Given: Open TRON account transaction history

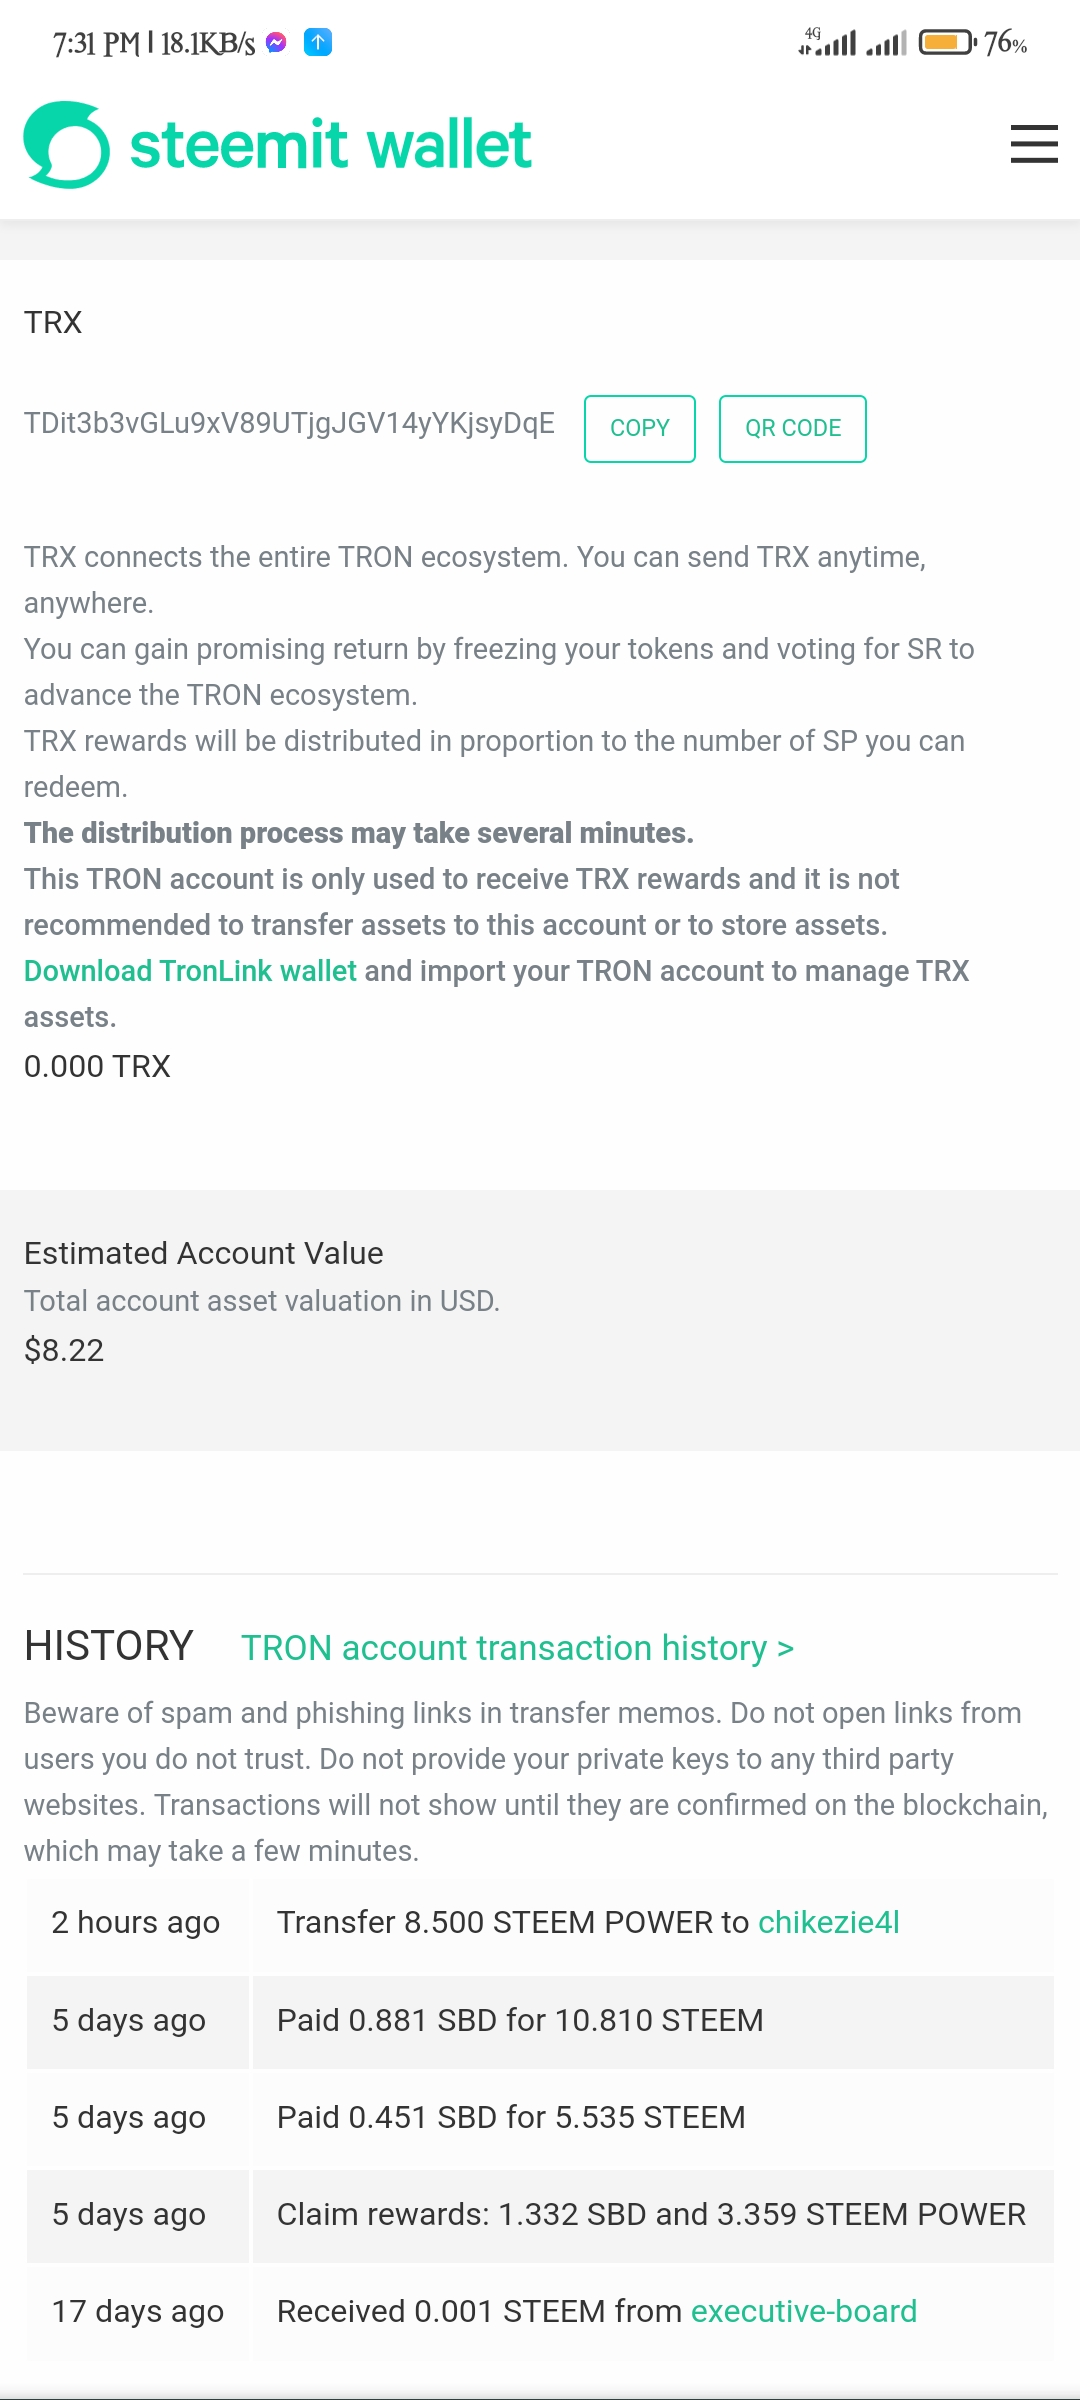Looking at the screenshot, I should click(x=517, y=1648).
